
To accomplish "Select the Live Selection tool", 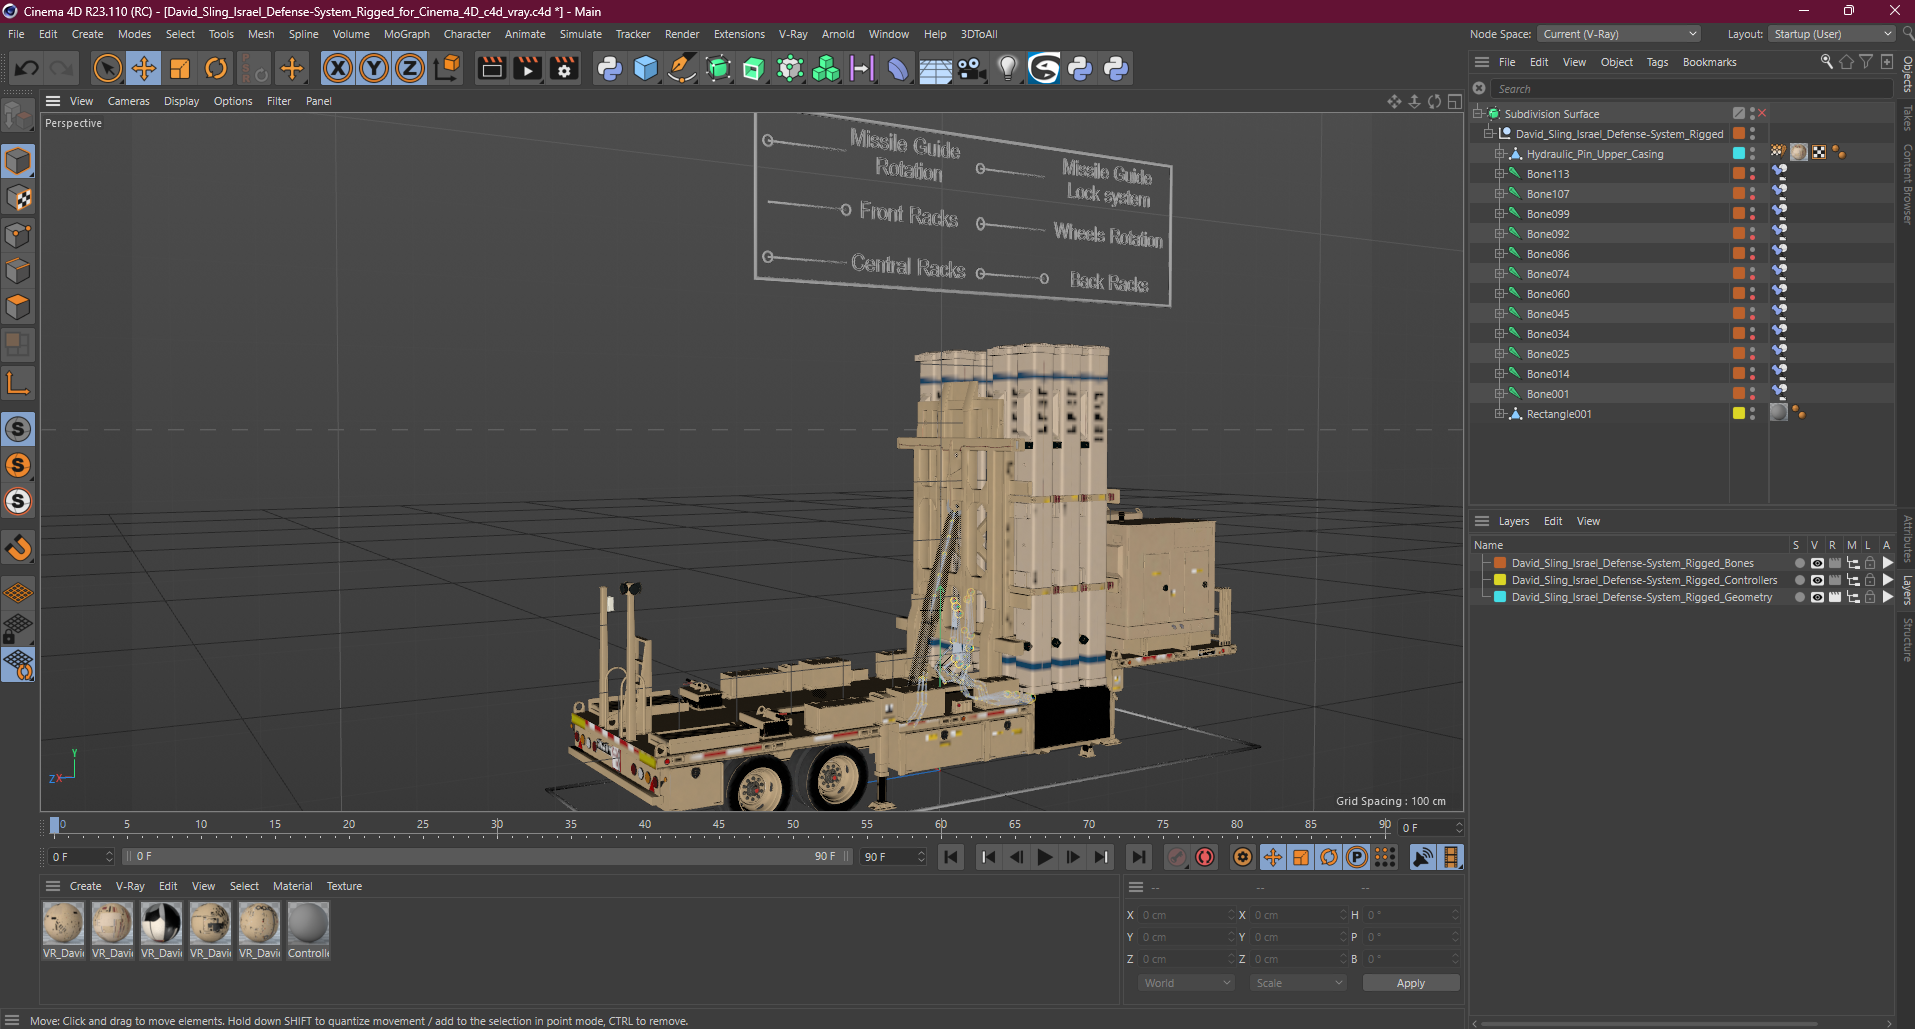I will [107, 68].
